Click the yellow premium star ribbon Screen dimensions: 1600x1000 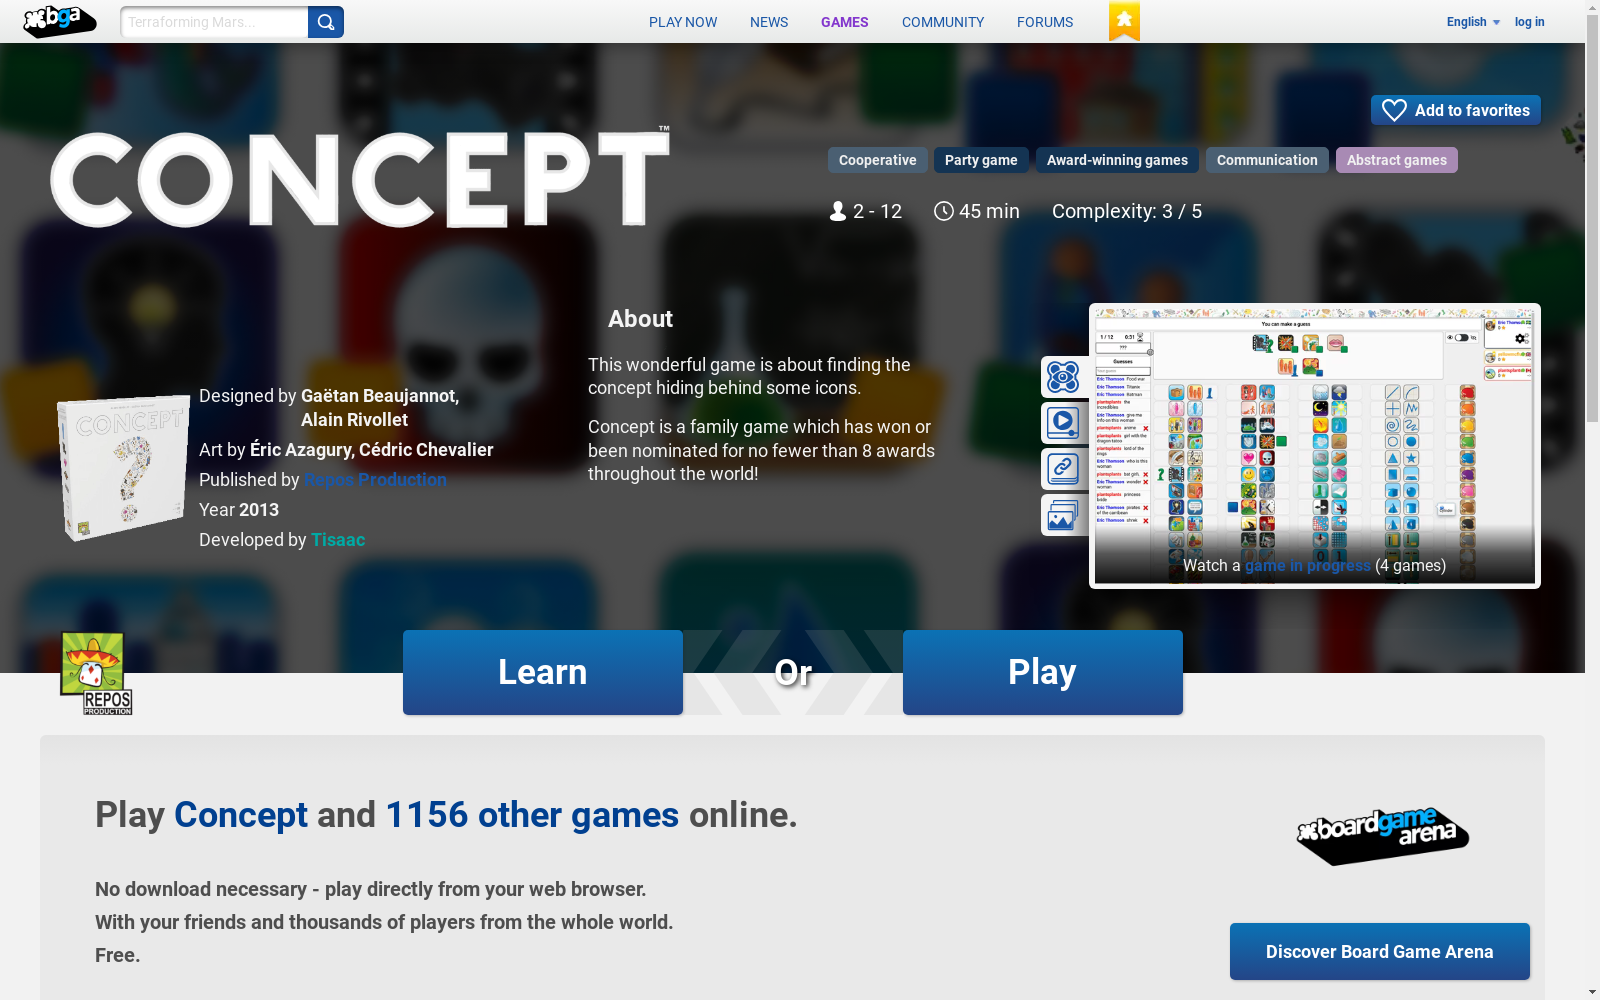1124,21
